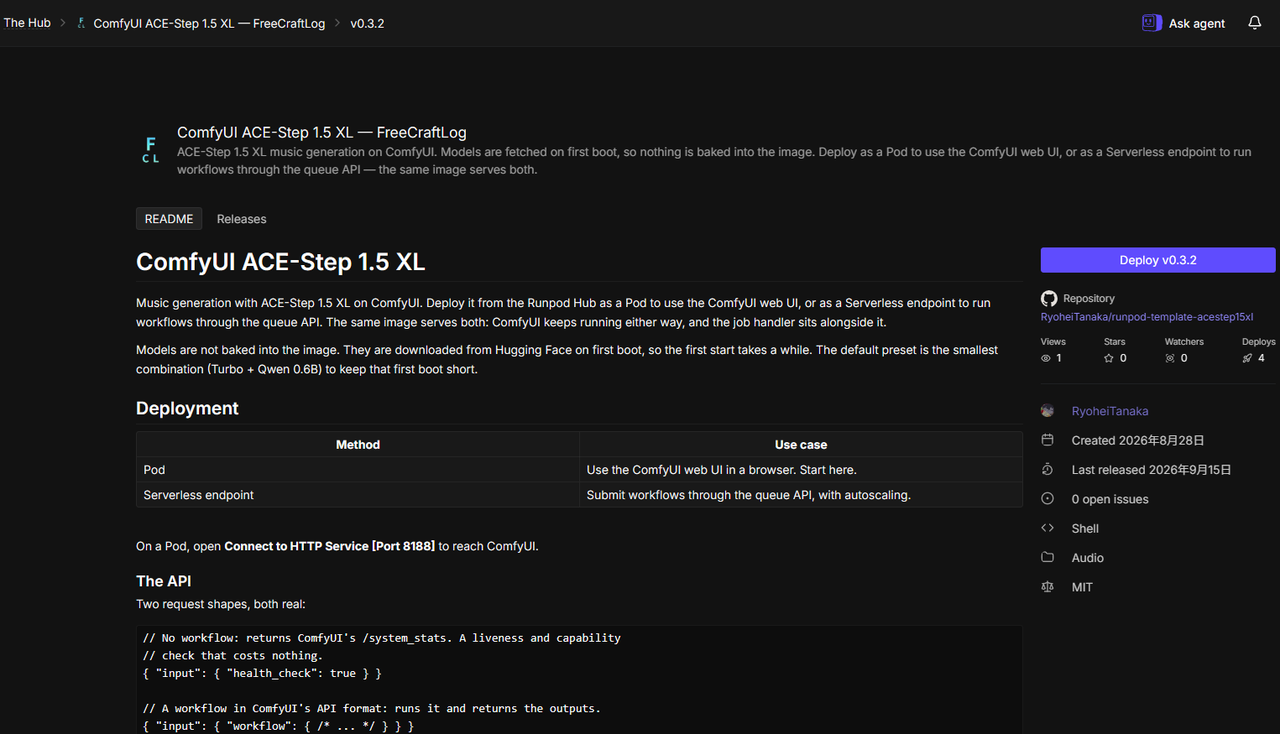Click 'Connect to HTTP Service [Port 8188]' text
1280x734 pixels.
pyautogui.click(x=329, y=546)
